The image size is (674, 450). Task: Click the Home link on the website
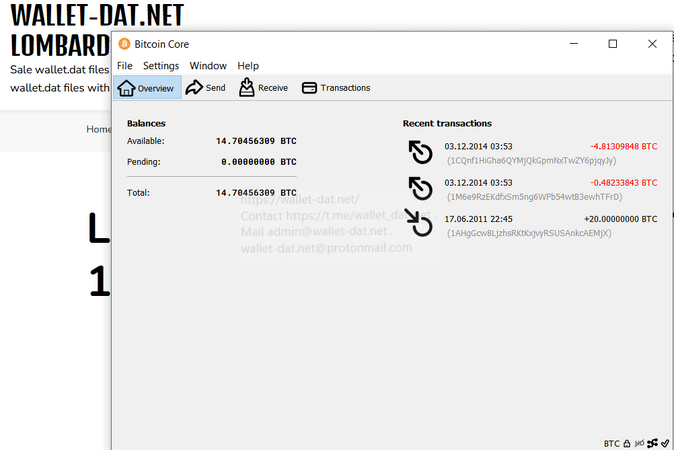(98, 129)
